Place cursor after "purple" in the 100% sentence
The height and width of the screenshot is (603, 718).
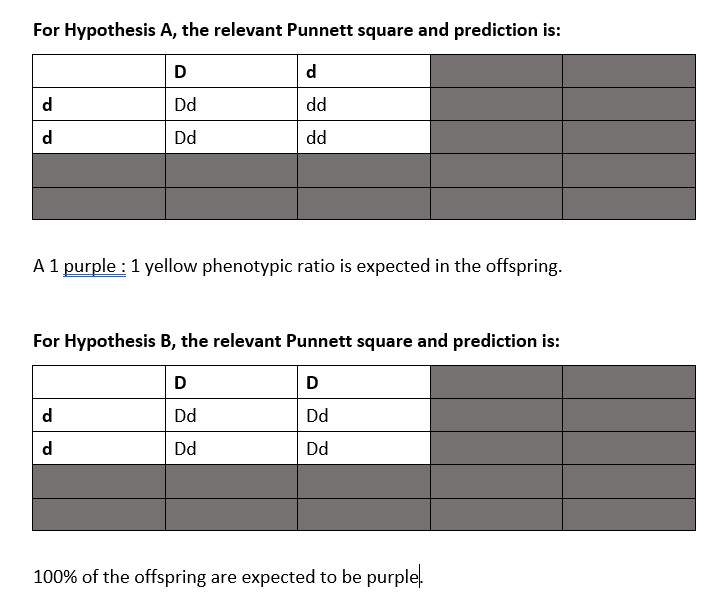(419, 577)
